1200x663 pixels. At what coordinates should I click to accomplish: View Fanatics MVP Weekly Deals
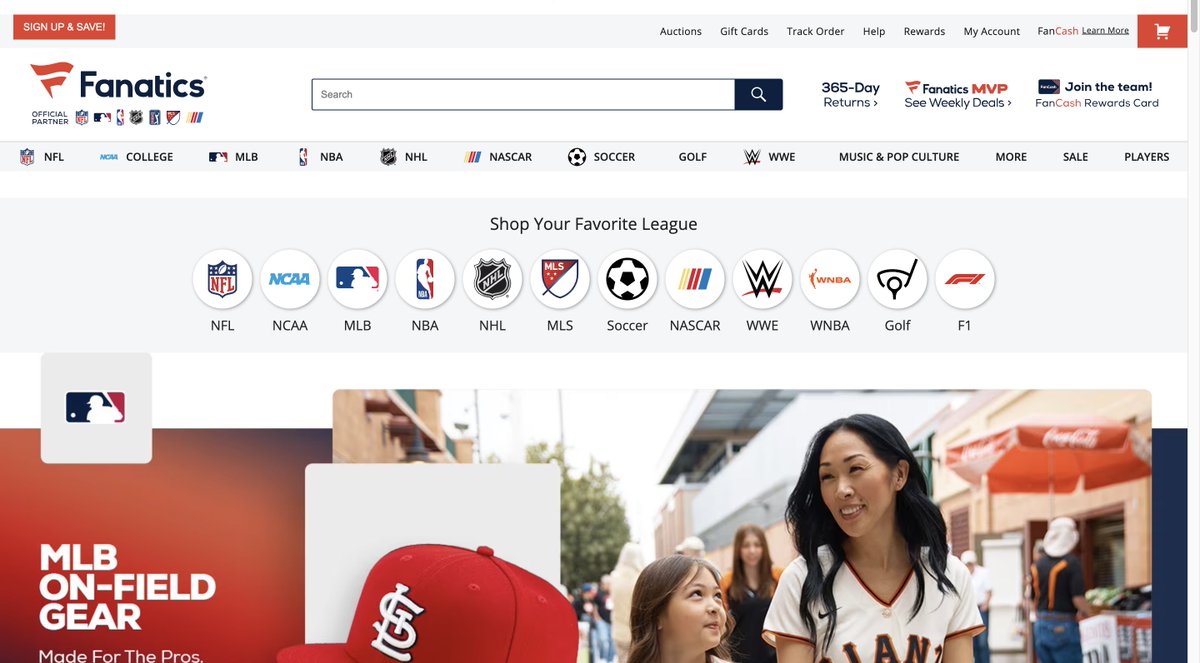coord(958,95)
